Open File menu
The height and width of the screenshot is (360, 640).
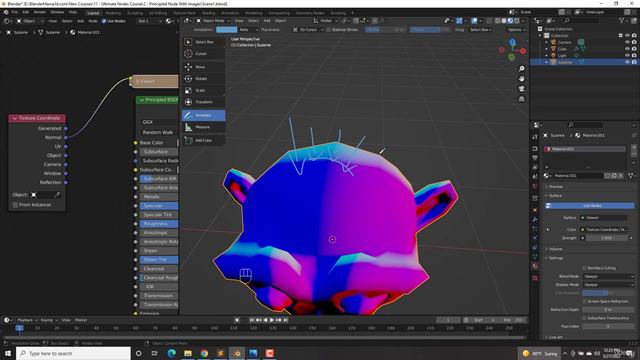click(15, 12)
